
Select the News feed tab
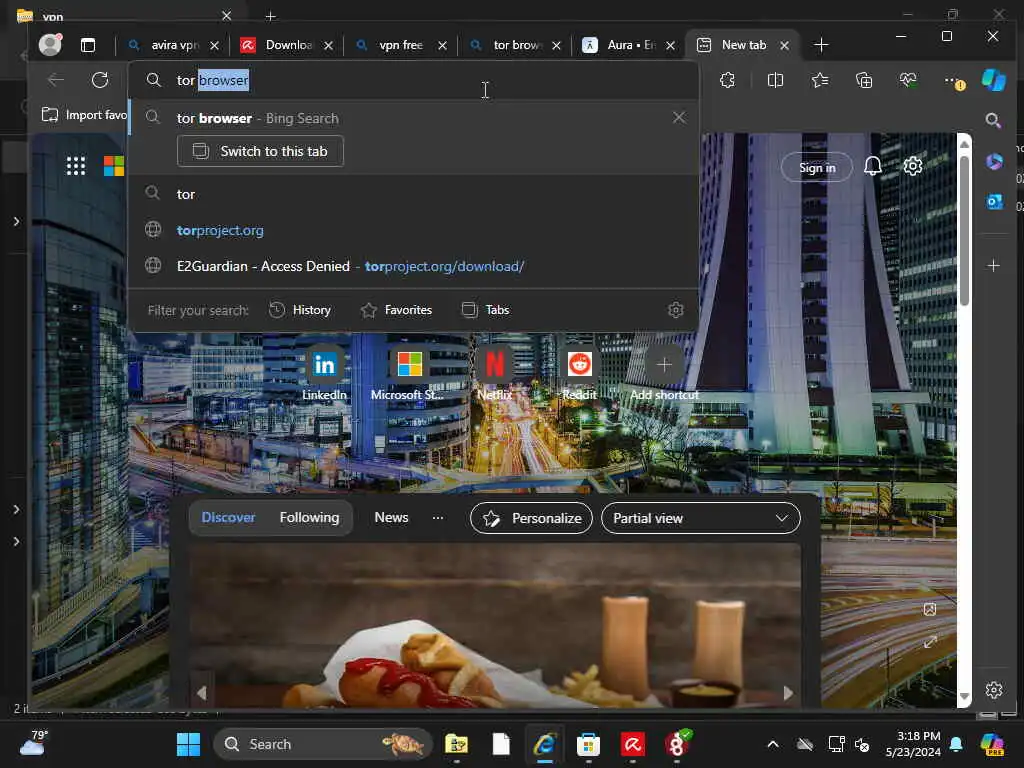[x=391, y=517]
